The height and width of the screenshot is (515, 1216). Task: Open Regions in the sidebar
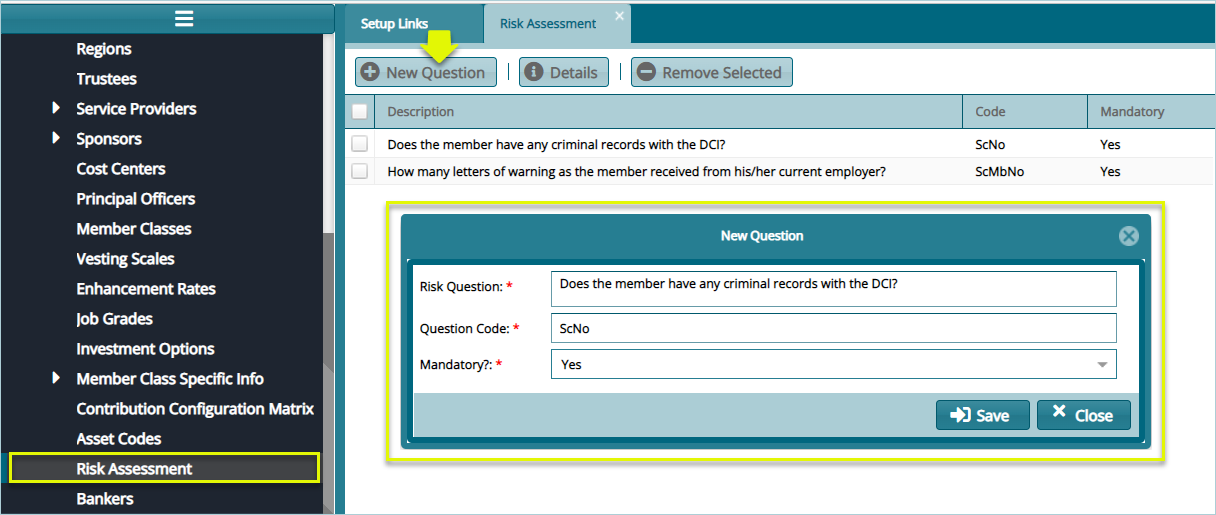point(104,49)
